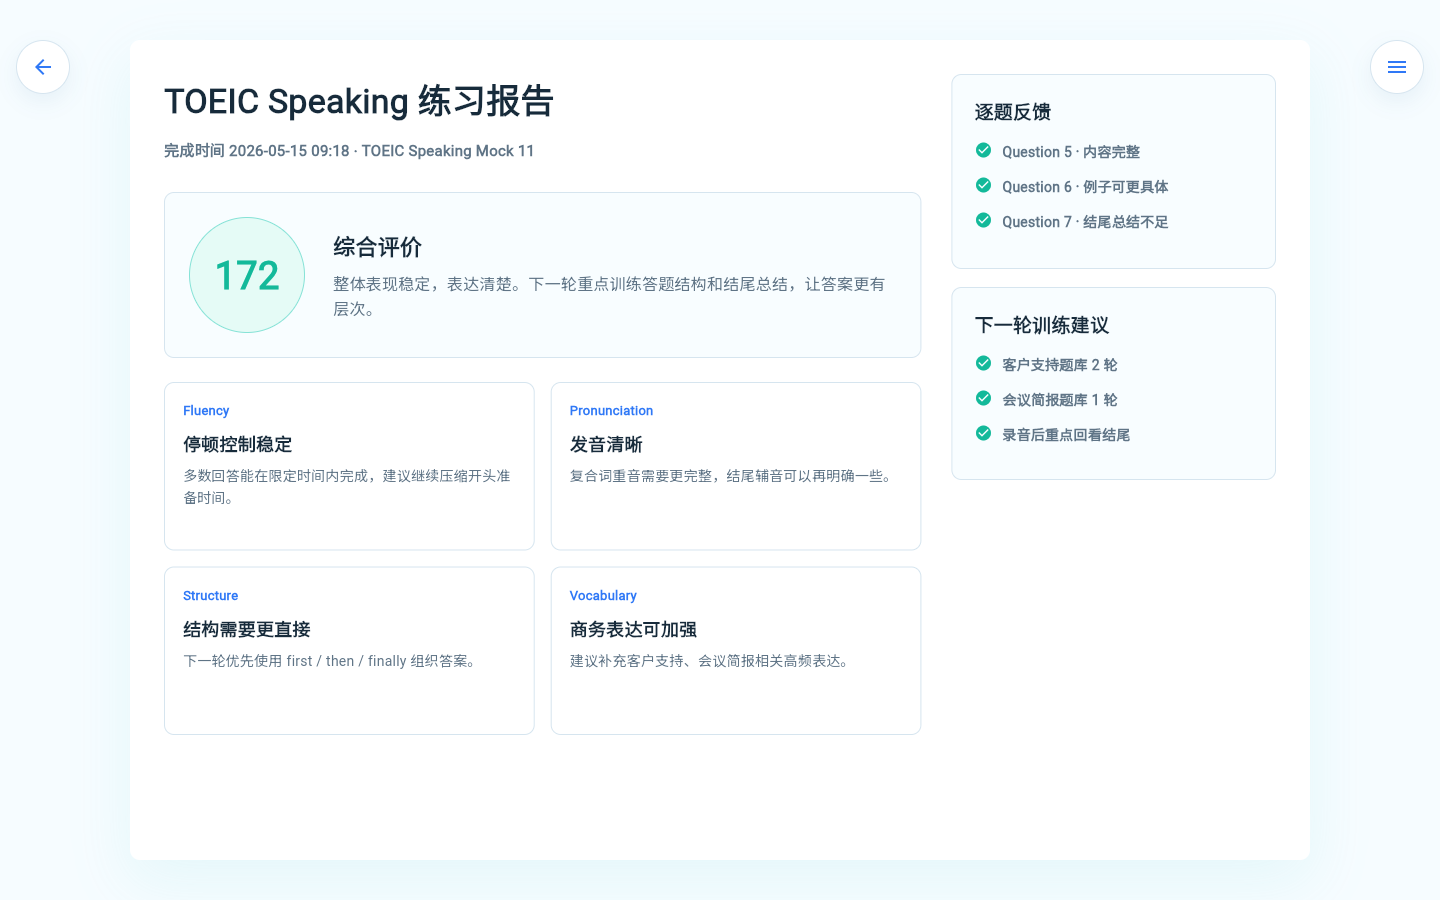The width and height of the screenshot is (1440, 900).
Task: Click the check icon beside 会议简报题库 1 轮
Action: (x=983, y=399)
